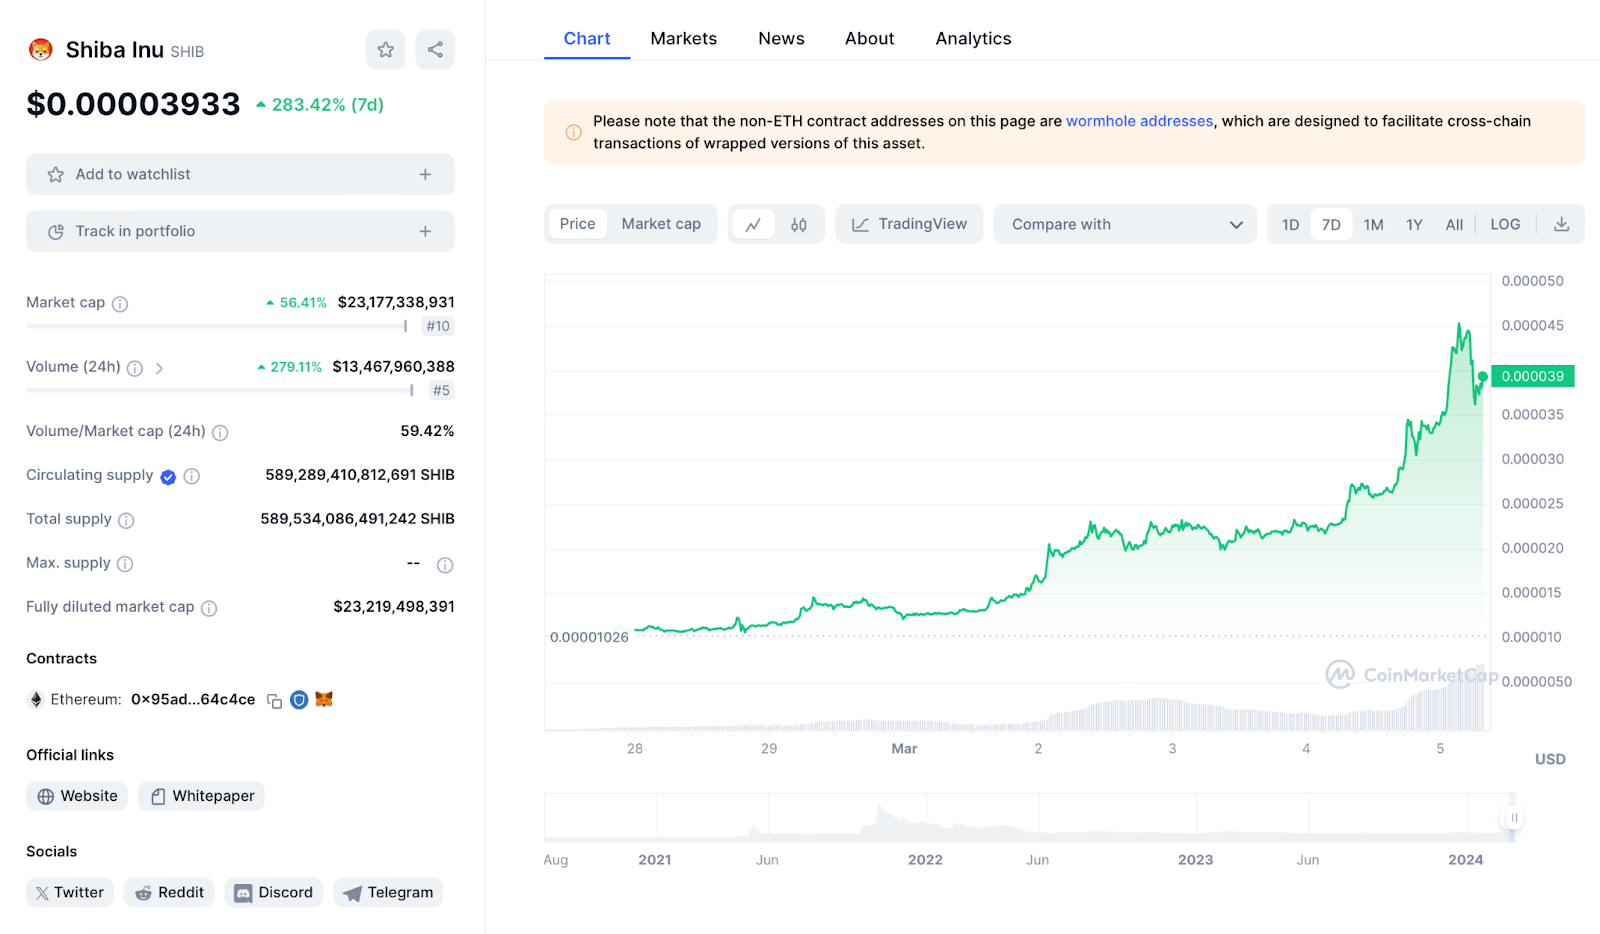The height and width of the screenshot is (934, 1600).
Task: Click Circulating supply verified badge
Action: (x=168, y=477)
